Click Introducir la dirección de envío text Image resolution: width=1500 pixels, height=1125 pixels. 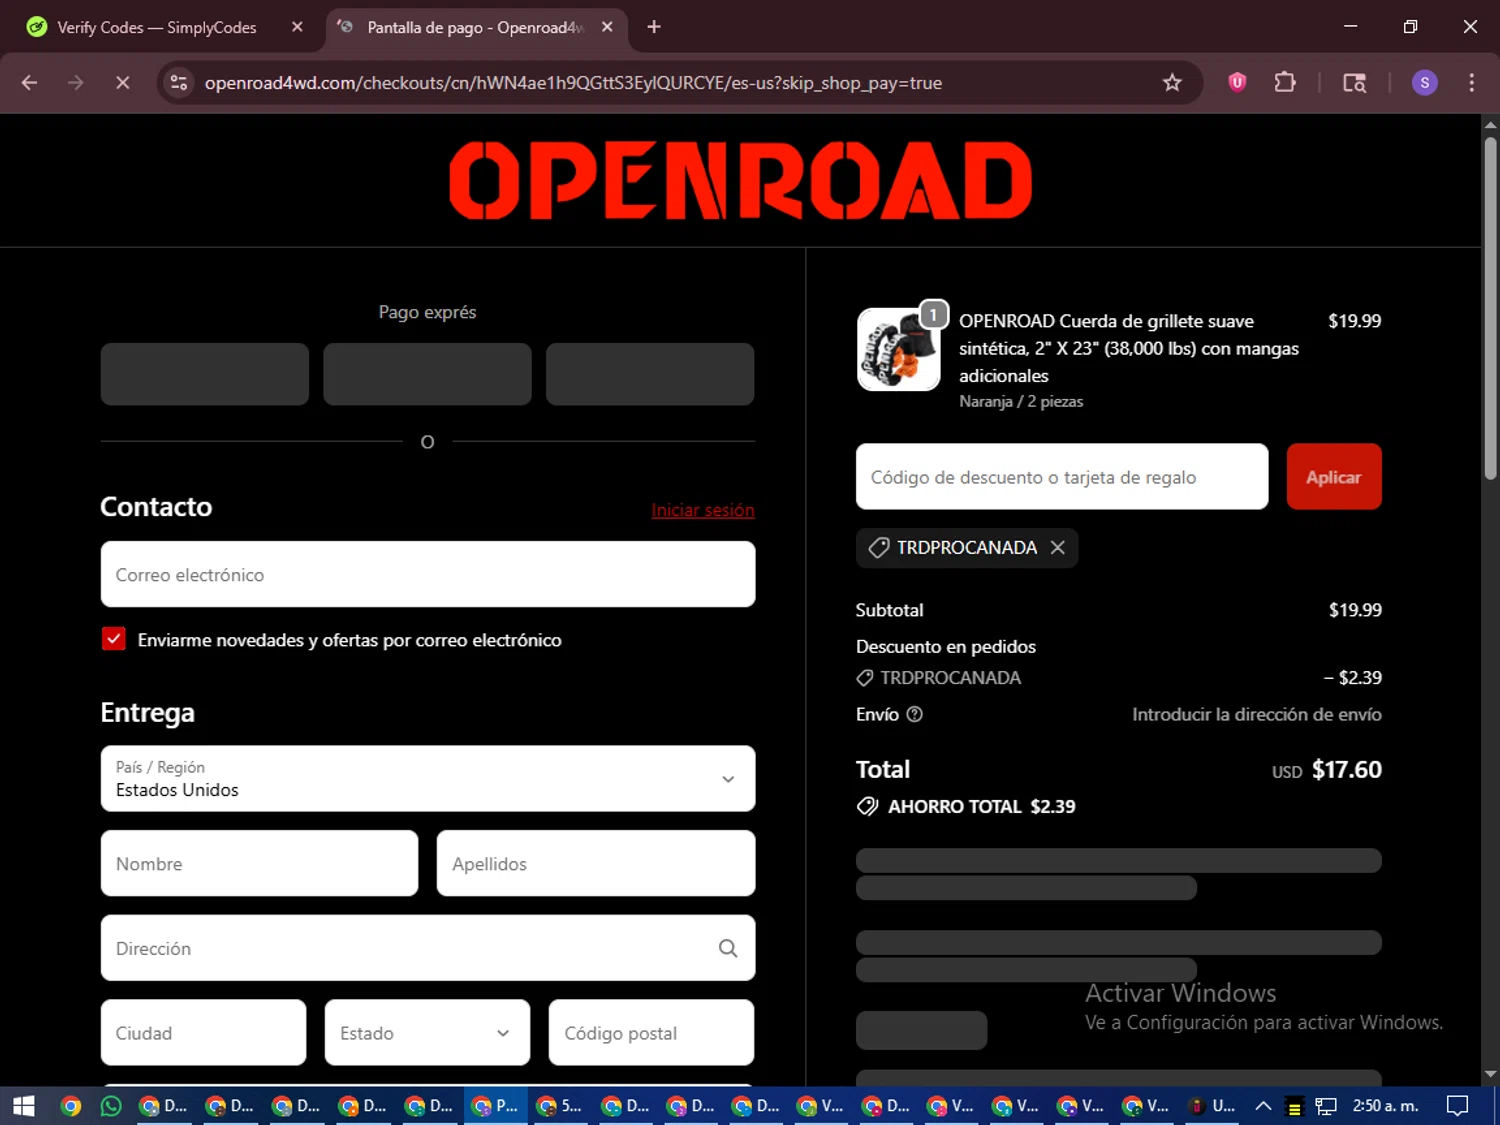click(x=1257, y=714)
